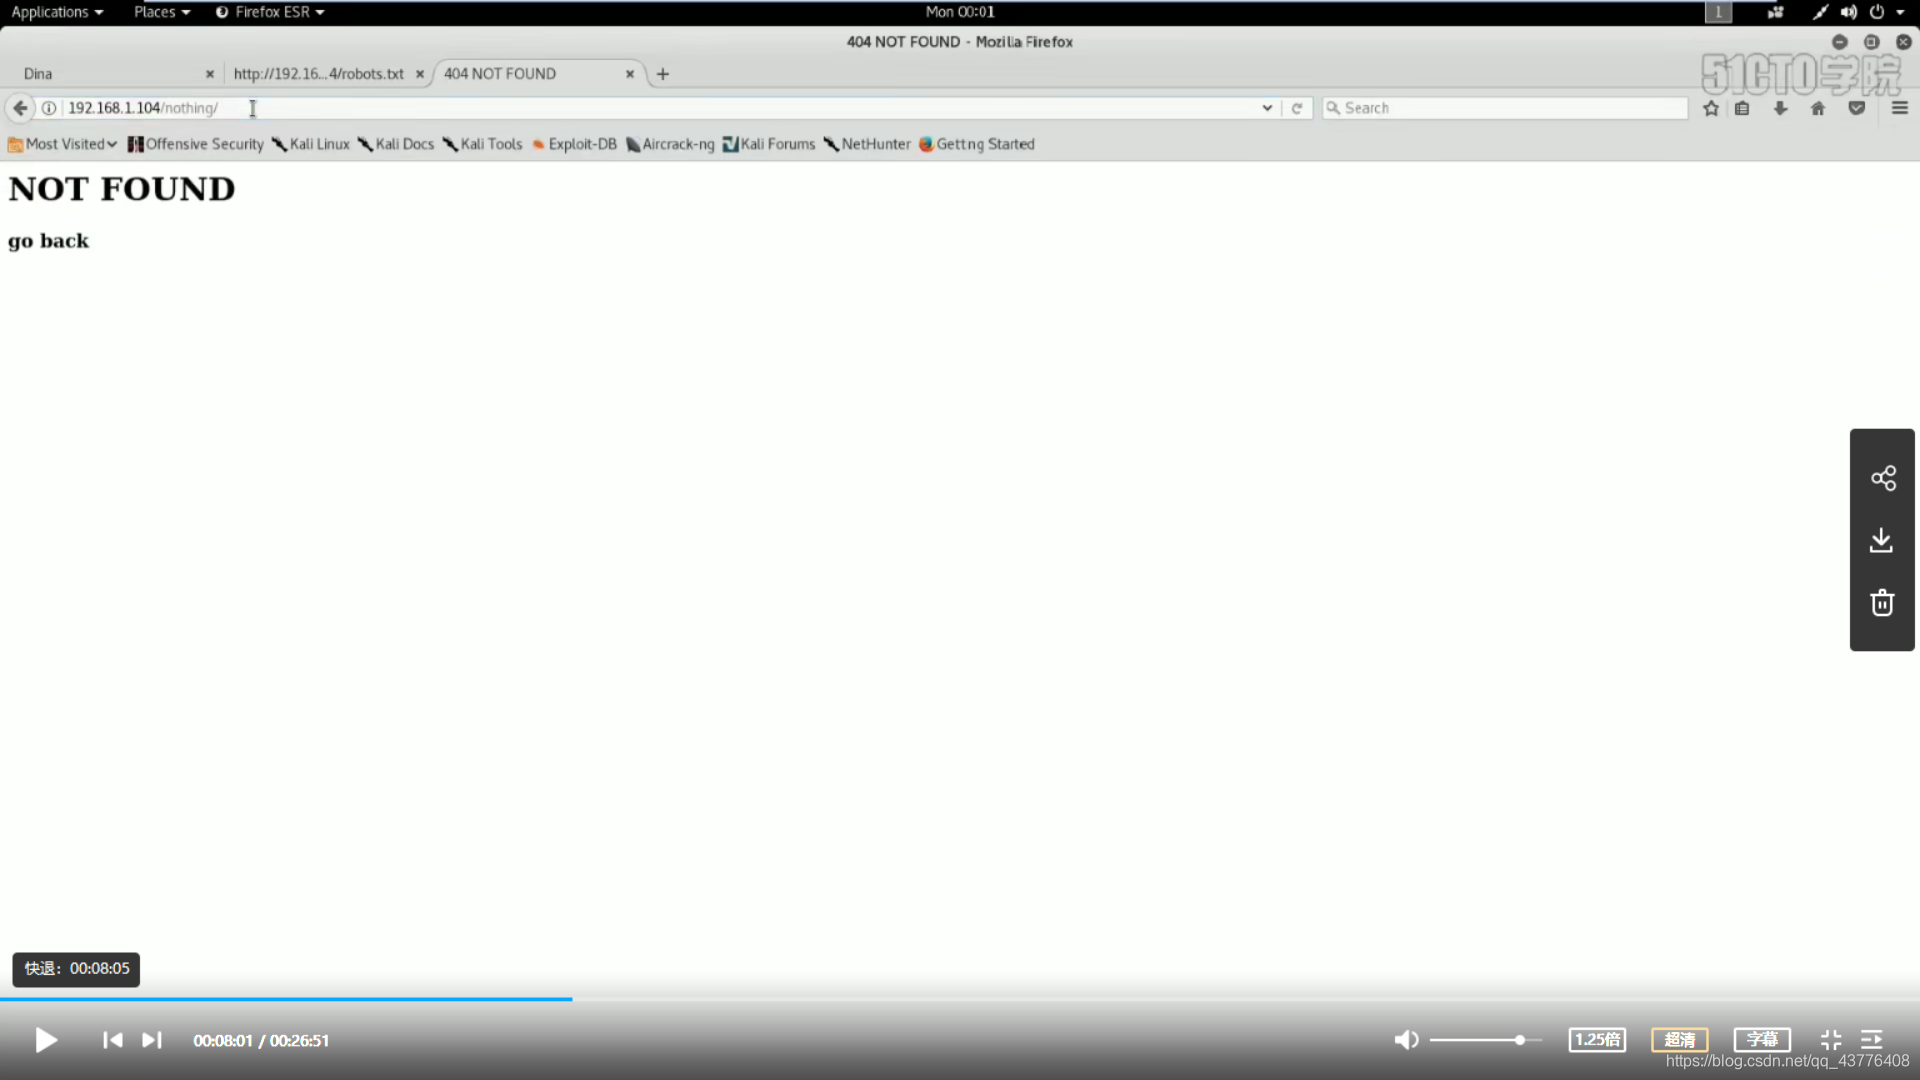
Task: Open Kali Linux bookmark
Action: coord(311,144)
